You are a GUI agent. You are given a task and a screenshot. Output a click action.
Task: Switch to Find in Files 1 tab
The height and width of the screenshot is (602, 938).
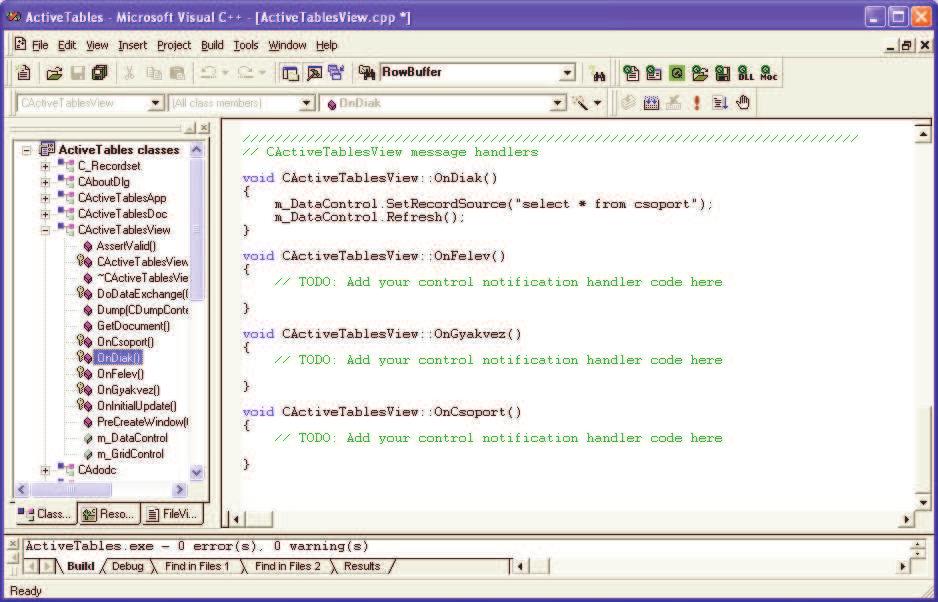click(x=197, y=566)
